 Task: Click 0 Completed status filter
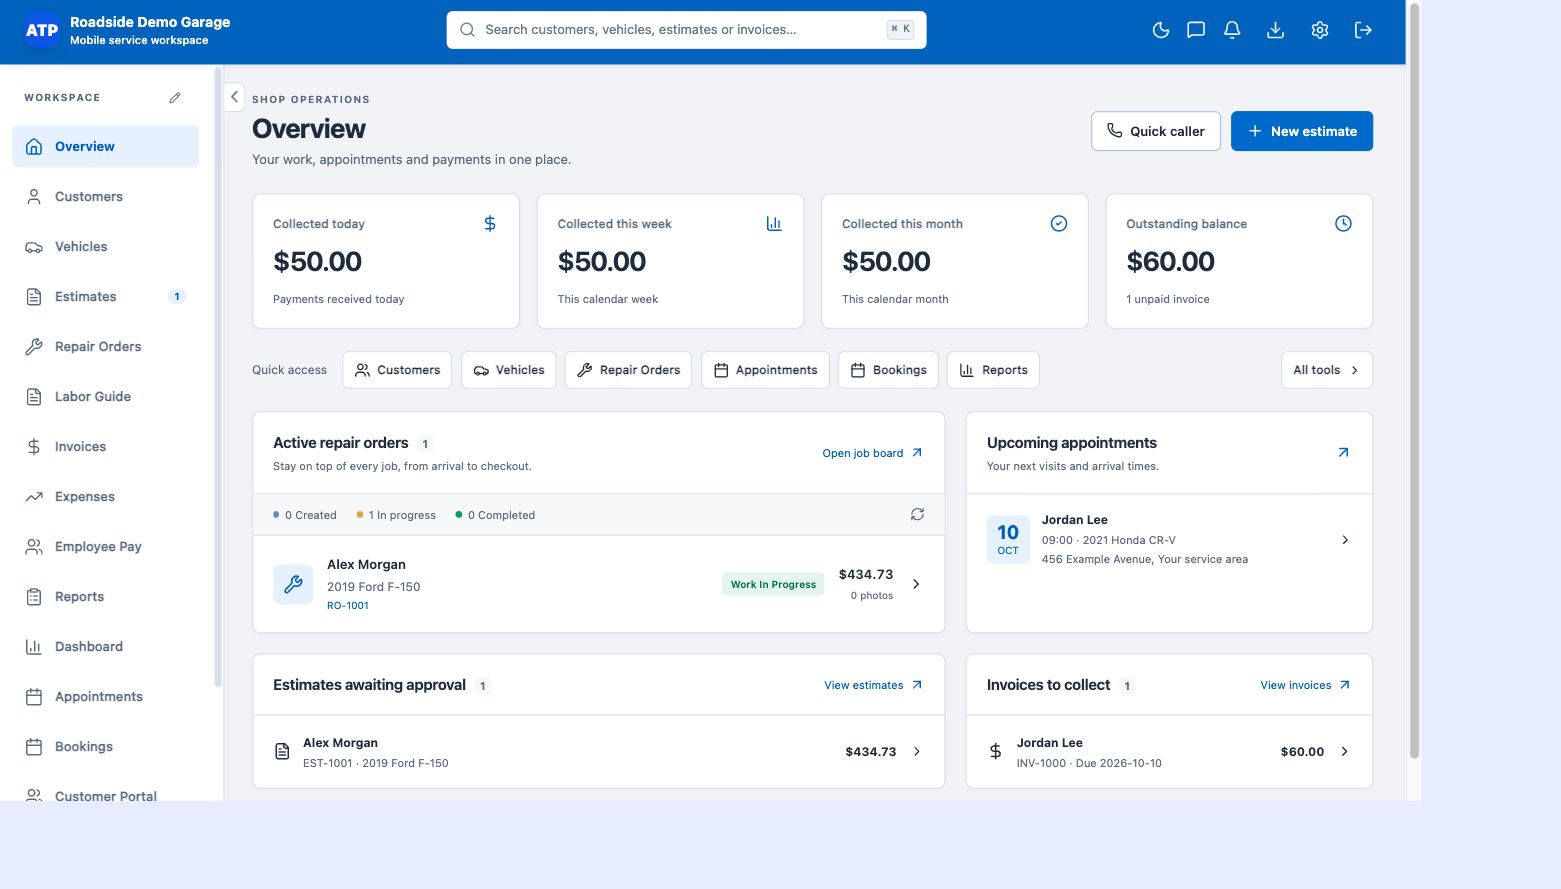coord(495,515)
